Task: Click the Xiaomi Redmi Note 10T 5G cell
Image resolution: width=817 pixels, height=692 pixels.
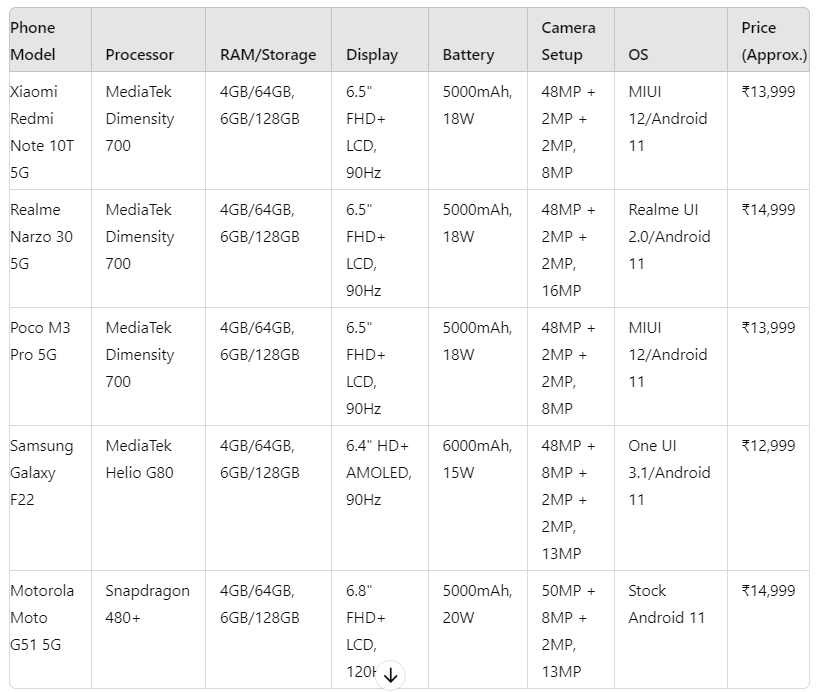Action: [51, 131]
